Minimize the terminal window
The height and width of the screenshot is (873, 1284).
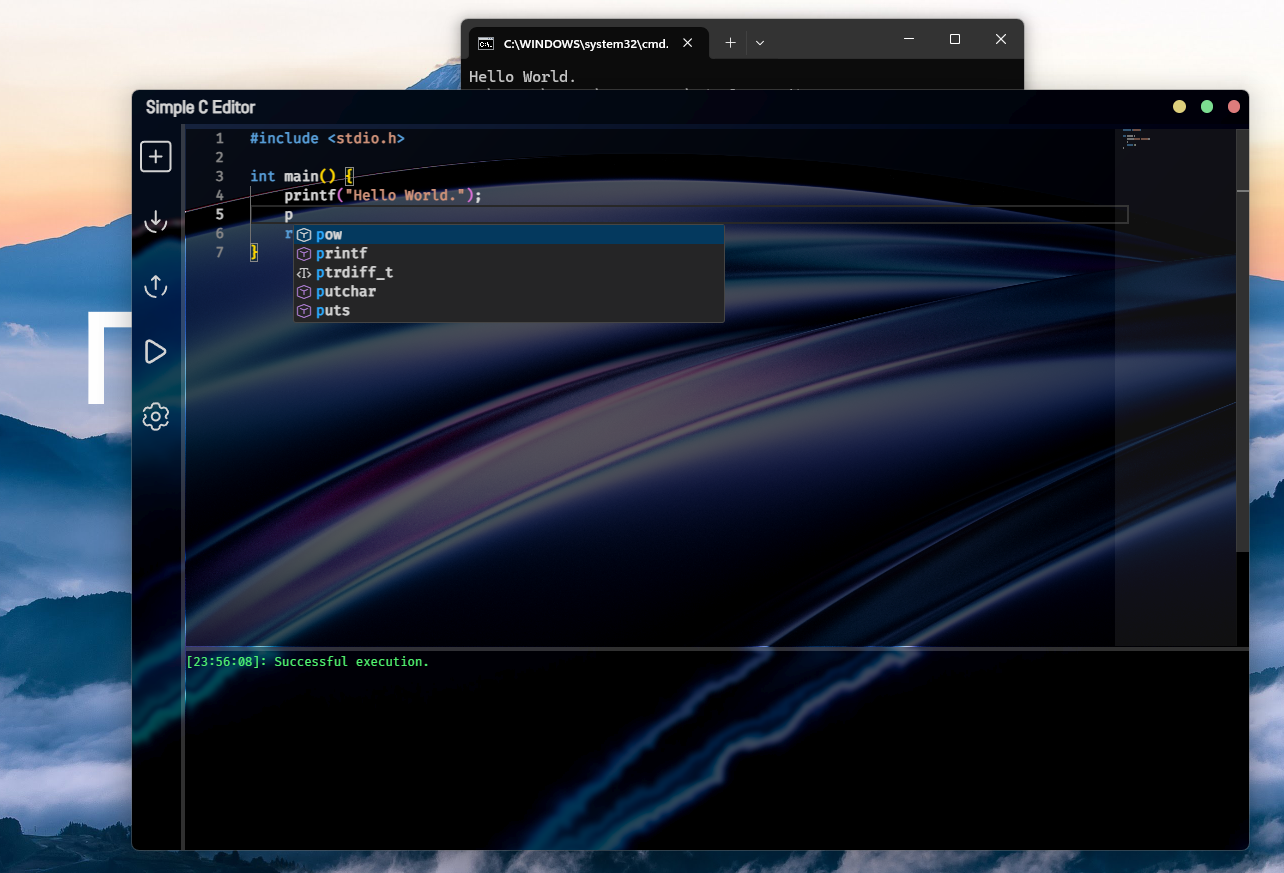click(x=909, y=39)
